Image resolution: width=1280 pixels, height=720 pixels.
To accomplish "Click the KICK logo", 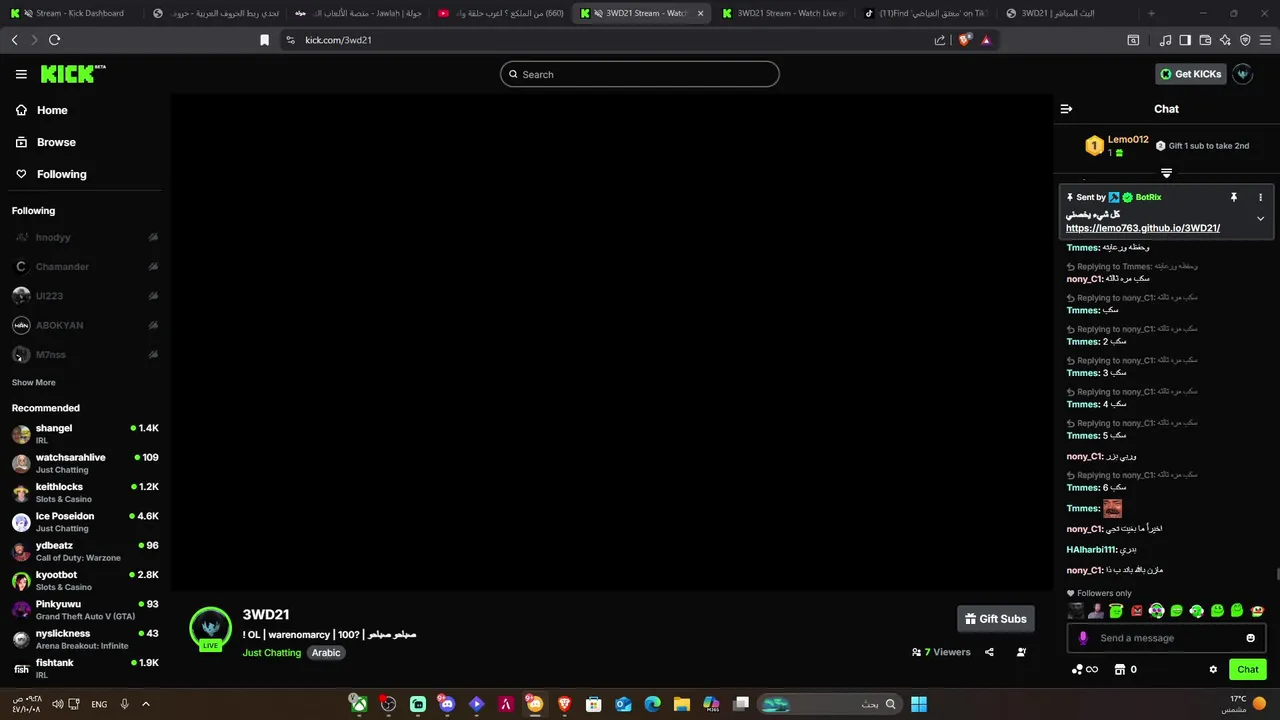I will pos(73,74).
